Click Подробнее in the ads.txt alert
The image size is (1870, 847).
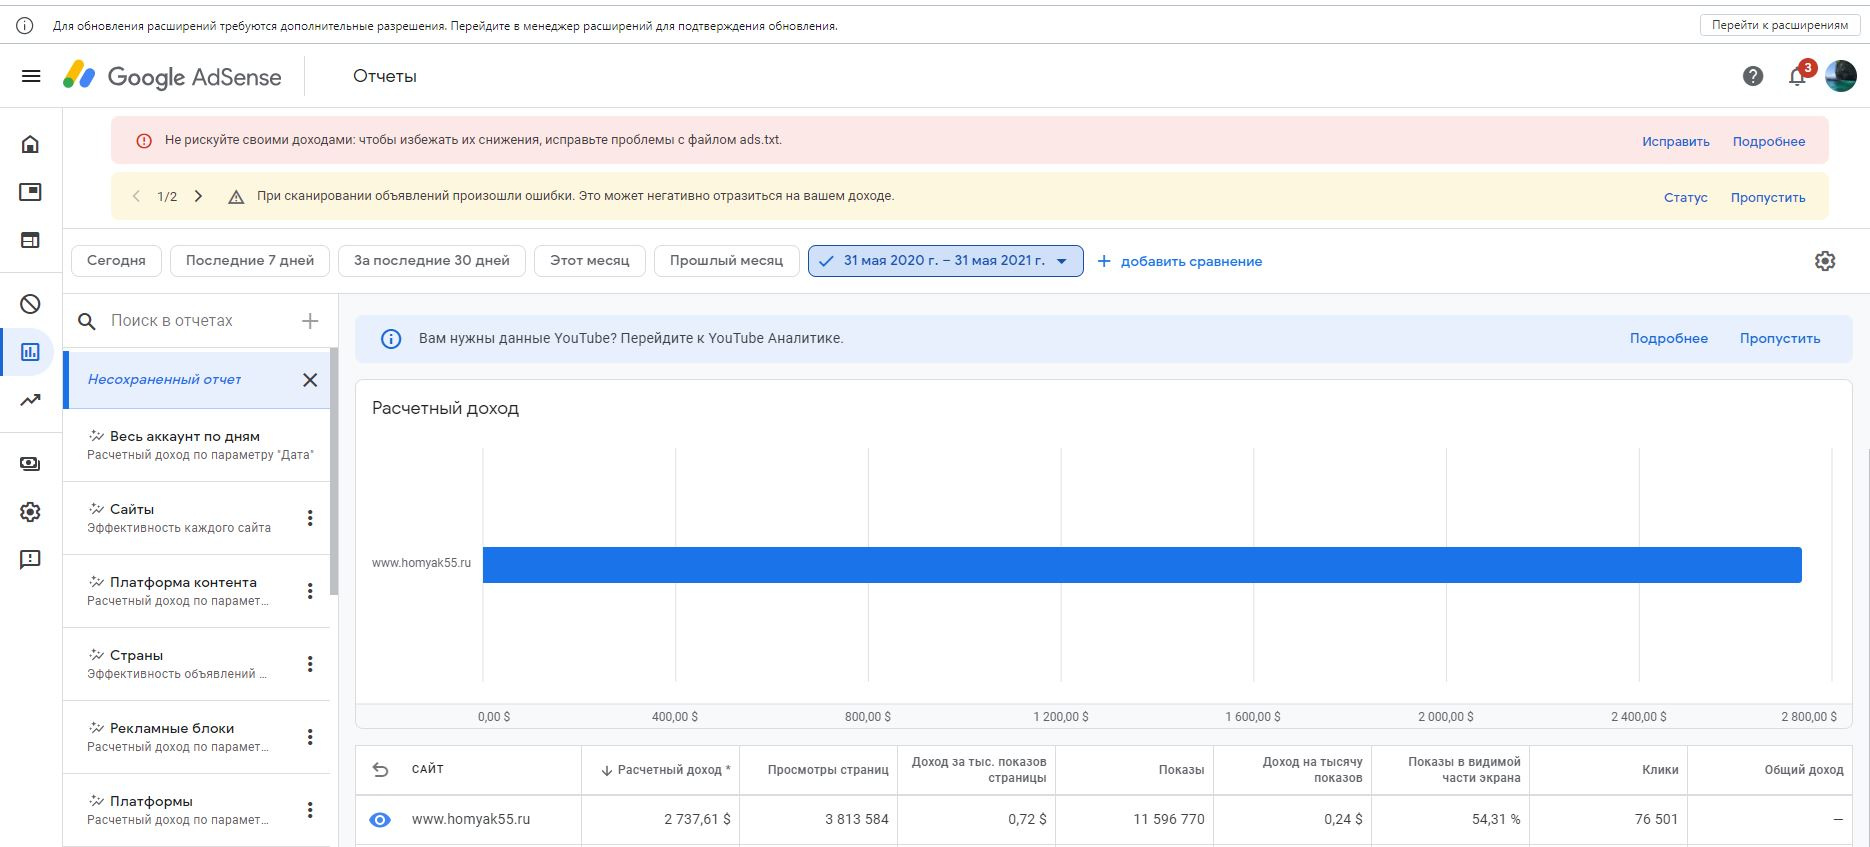tap(1769, 141)
